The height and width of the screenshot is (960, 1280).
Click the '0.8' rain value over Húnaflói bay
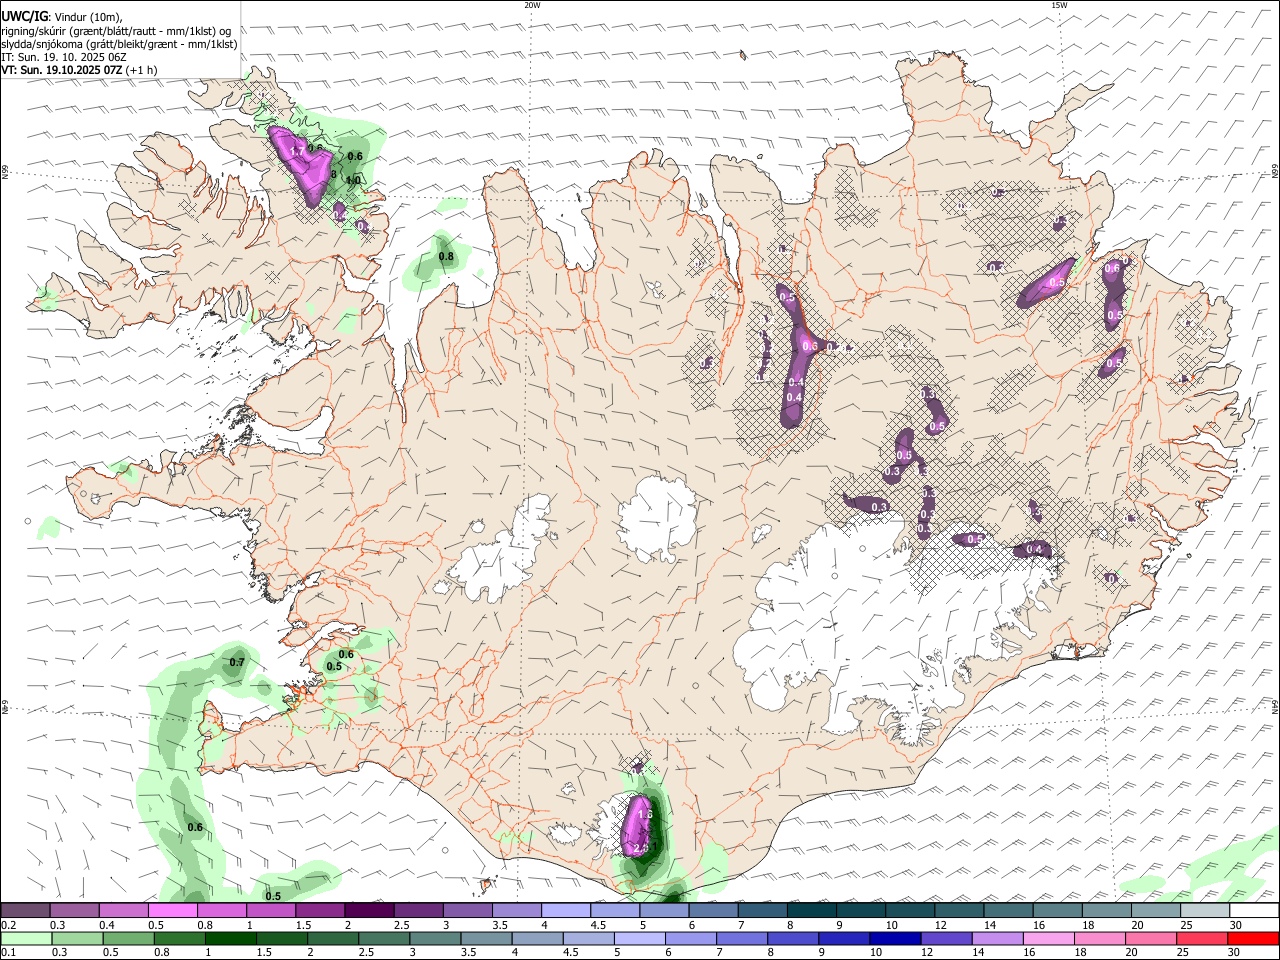click(447, 257)
